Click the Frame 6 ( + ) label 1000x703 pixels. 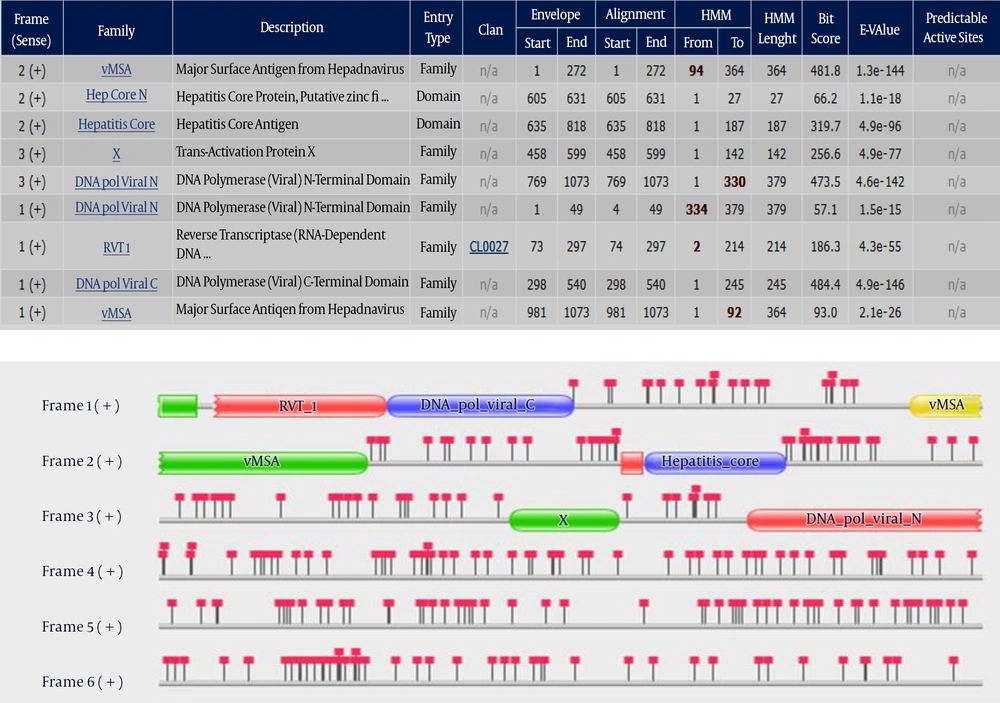(82, 682)
